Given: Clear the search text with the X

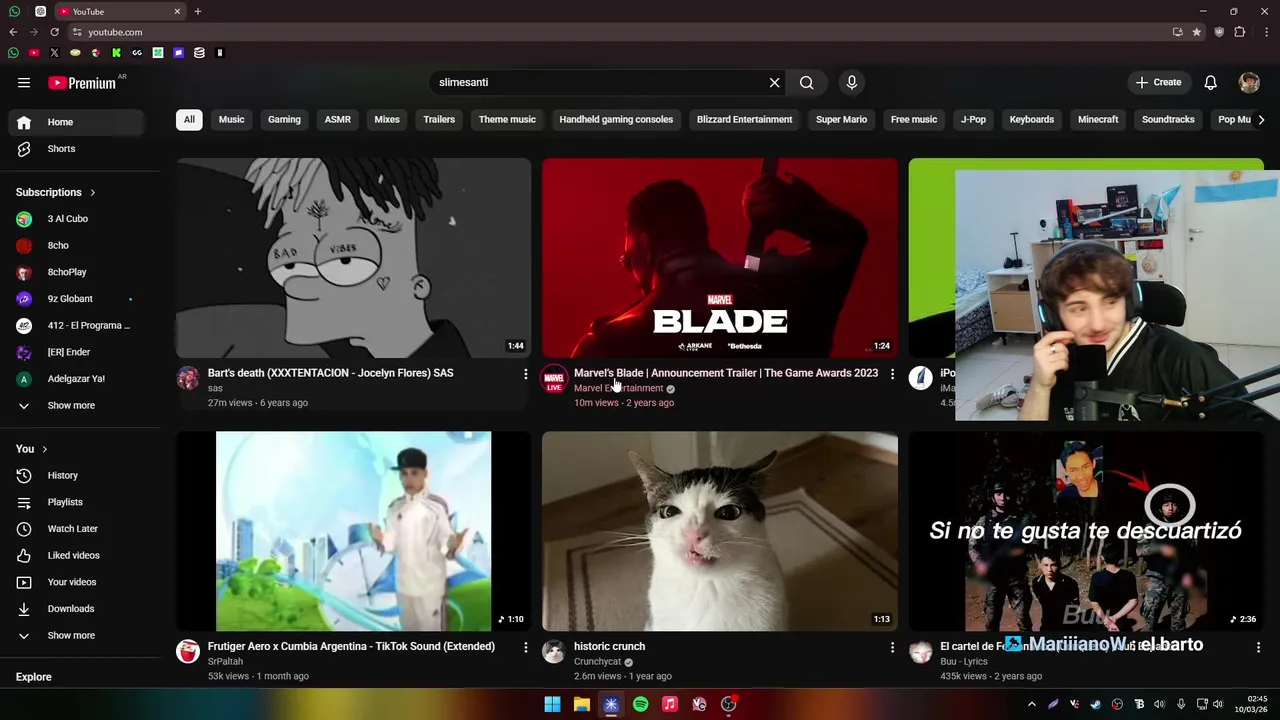Looking at the screenshot, I should 774,83.
